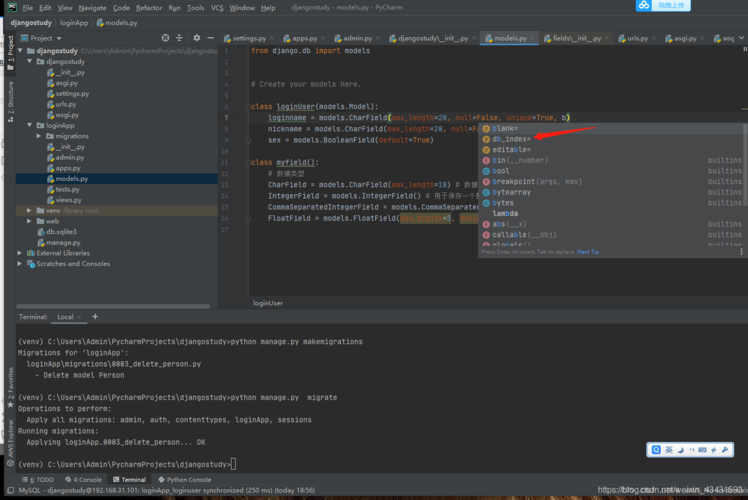This screenshot has height=500, width=748.
Task: Show hidden editor tabs dropdown arrow
Action: coord(741,38)
